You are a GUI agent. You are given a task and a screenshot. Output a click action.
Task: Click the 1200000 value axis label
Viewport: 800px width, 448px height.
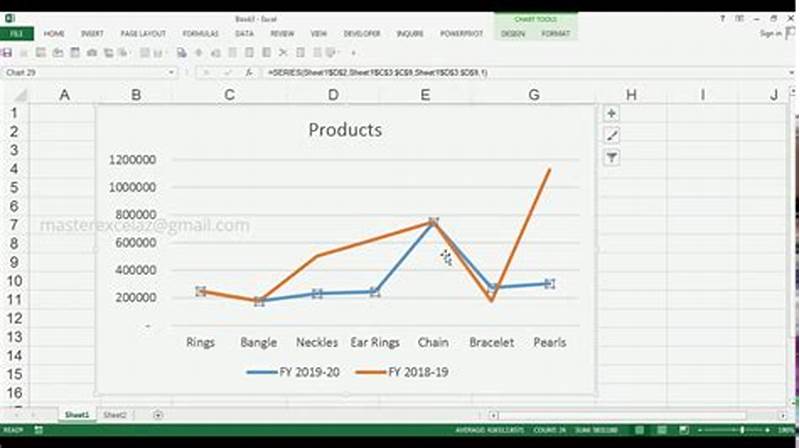132,160
